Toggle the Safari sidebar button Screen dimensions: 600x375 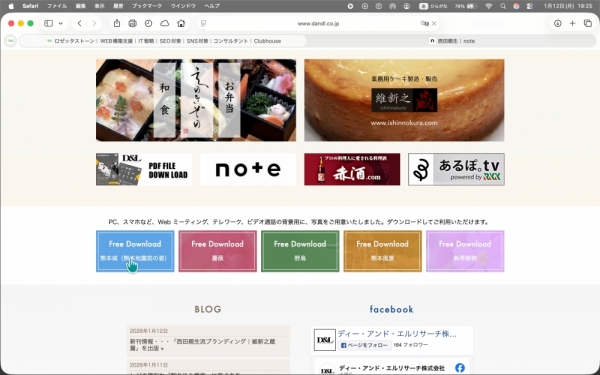click(49, 23)
